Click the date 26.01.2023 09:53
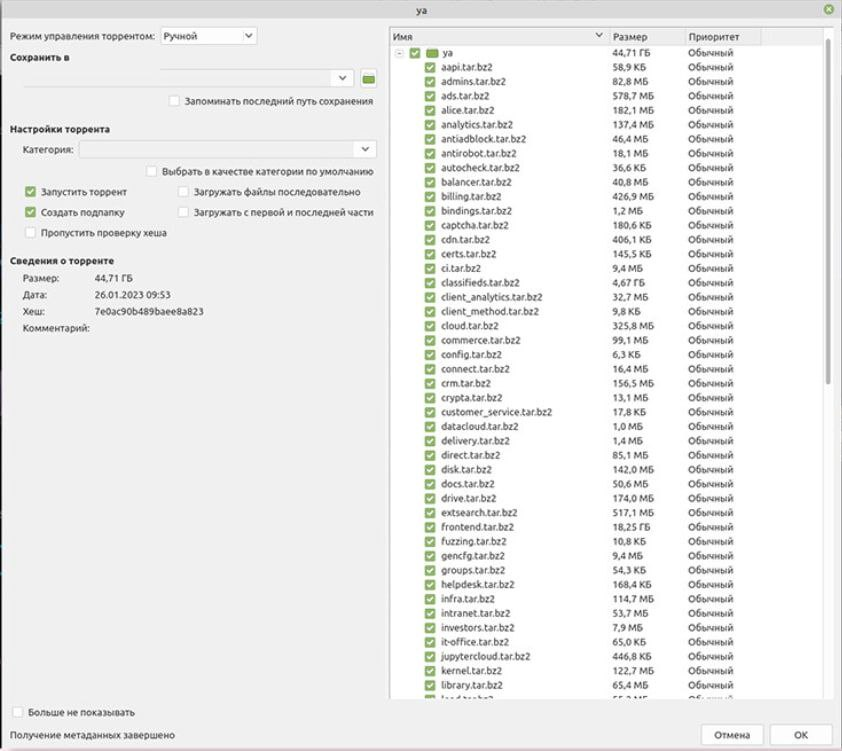The image size is (842, 751). (133, 295)
